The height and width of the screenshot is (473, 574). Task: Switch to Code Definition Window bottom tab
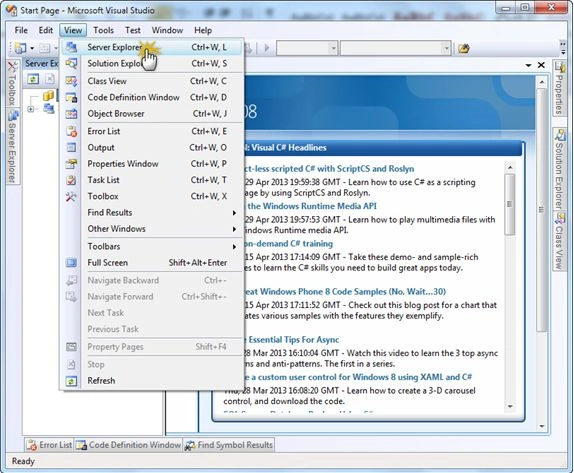pos(128,445)
